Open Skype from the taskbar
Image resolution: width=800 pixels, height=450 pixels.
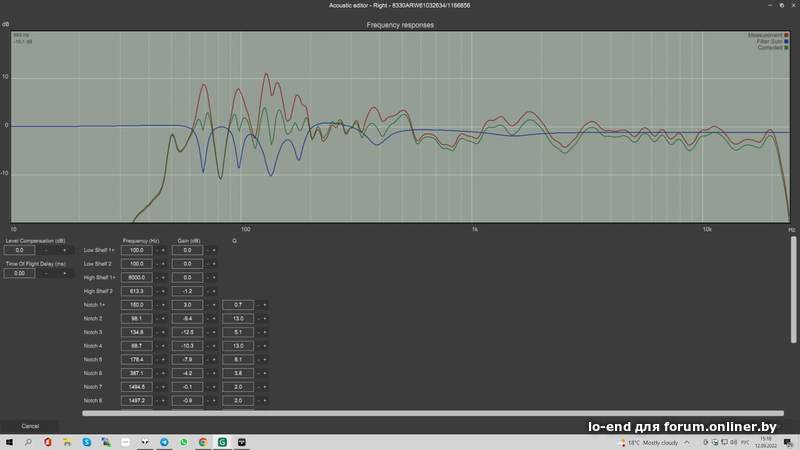click(x=87, y=442)
